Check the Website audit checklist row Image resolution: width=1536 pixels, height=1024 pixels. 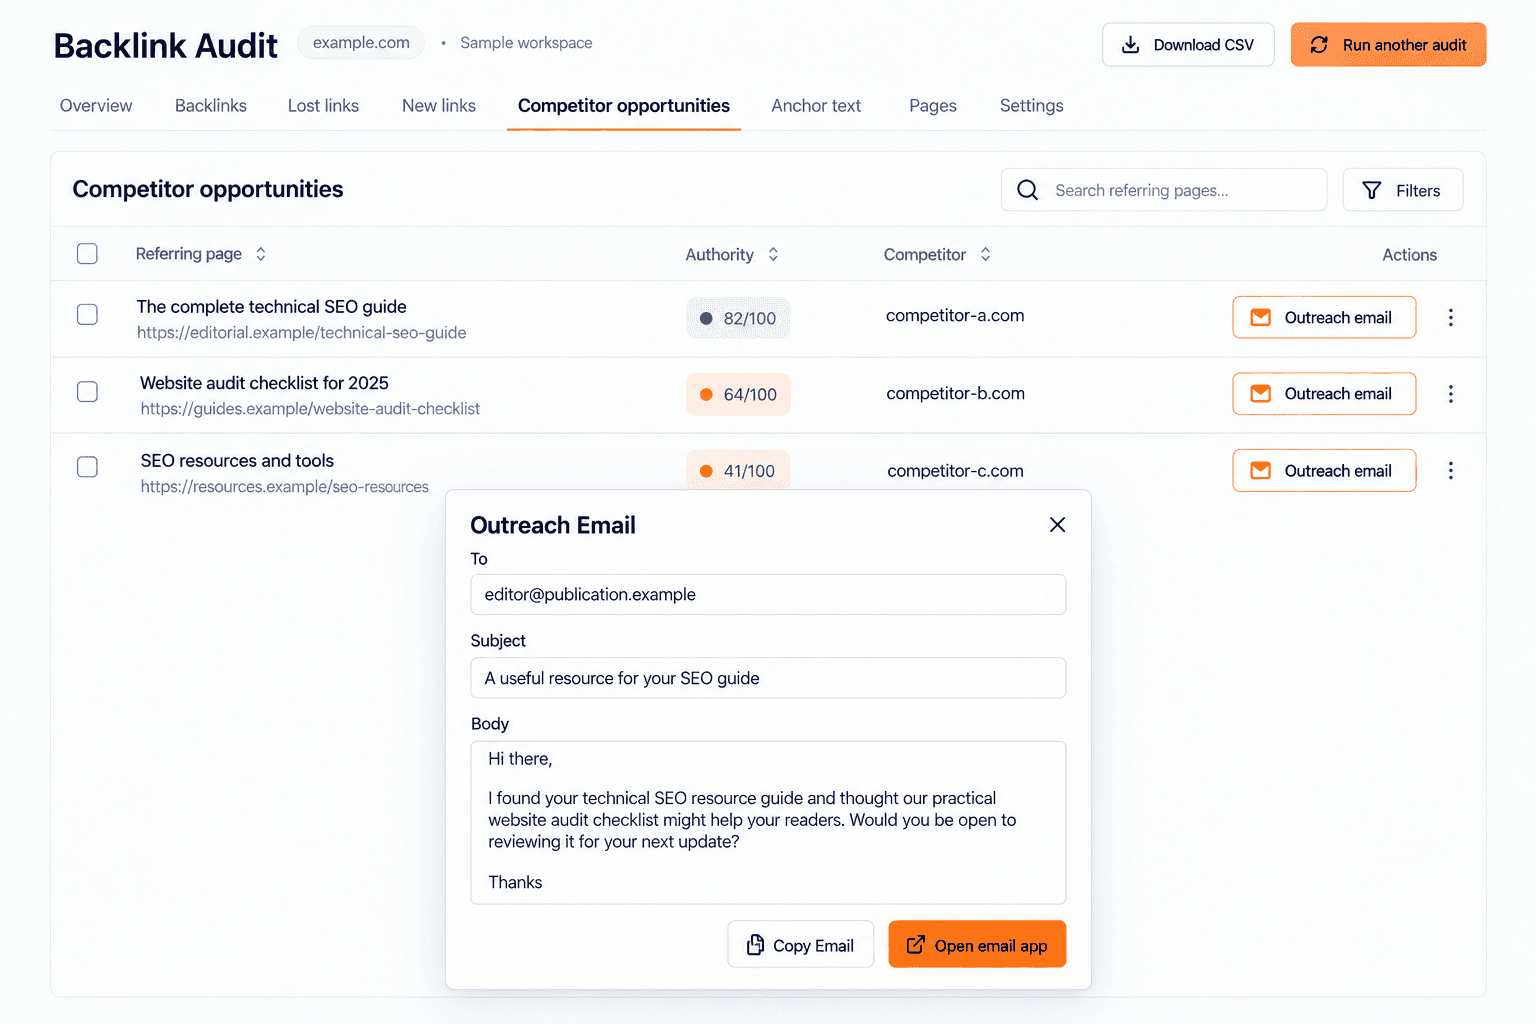tap(87, 391)
